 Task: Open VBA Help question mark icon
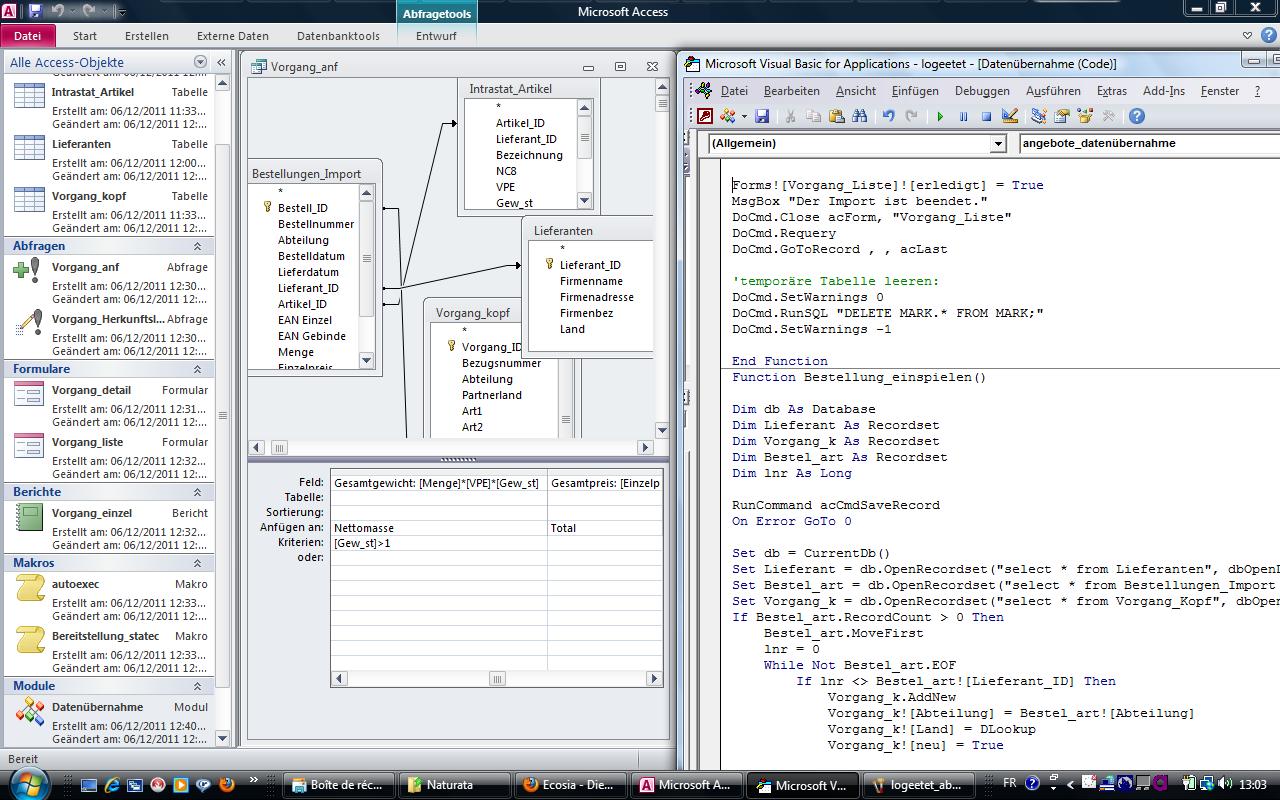pos(1135,116)
